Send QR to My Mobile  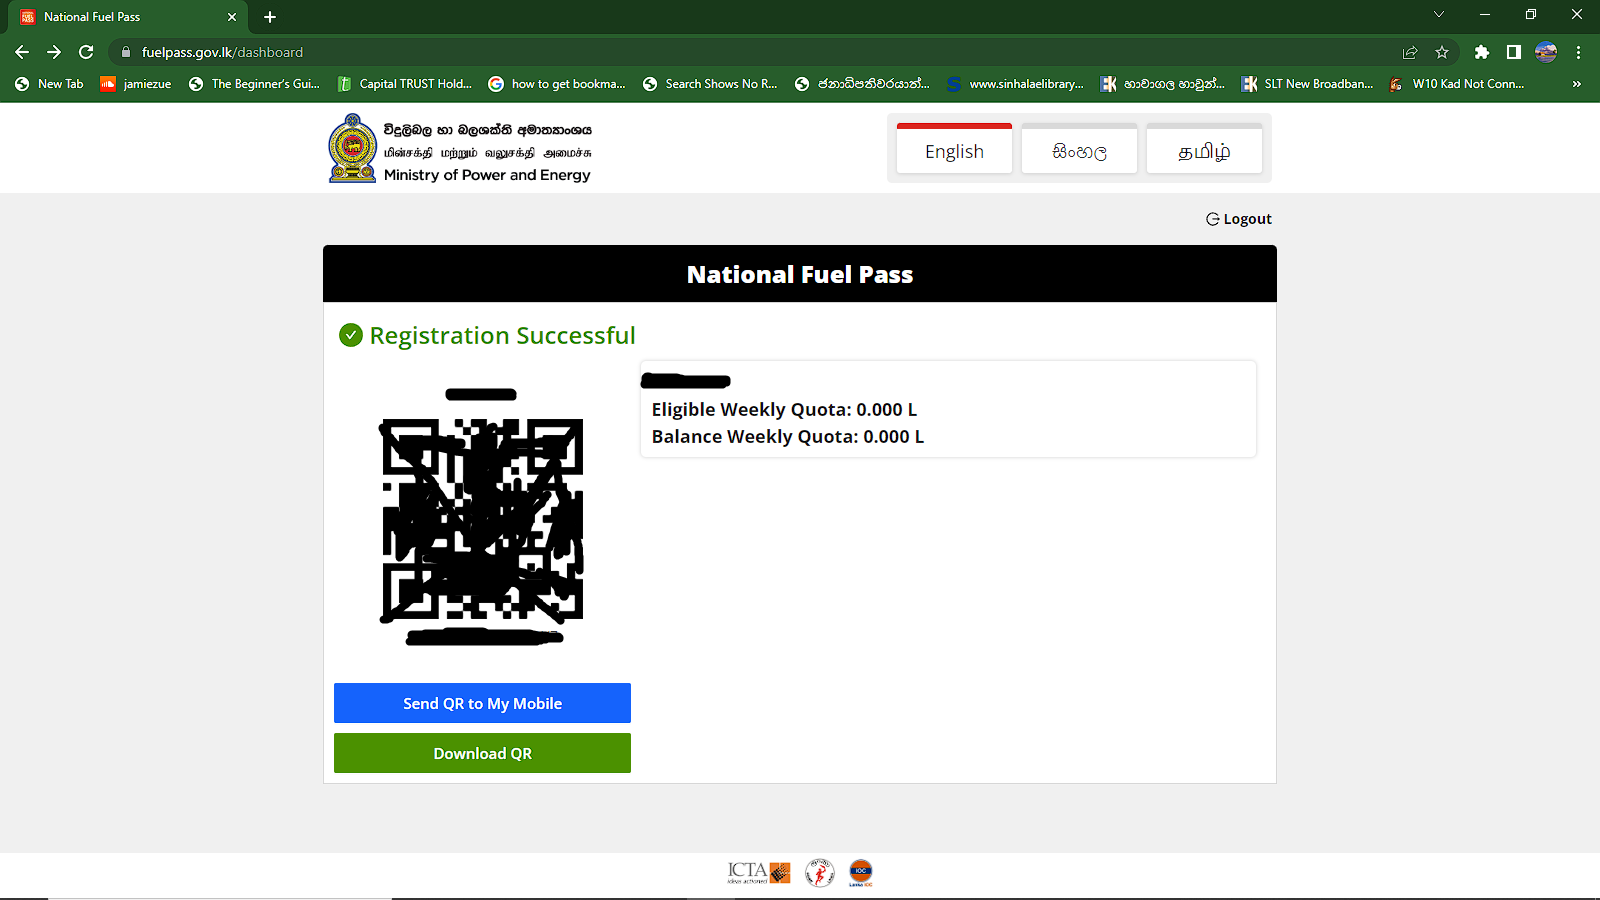[x=482, y=703]
